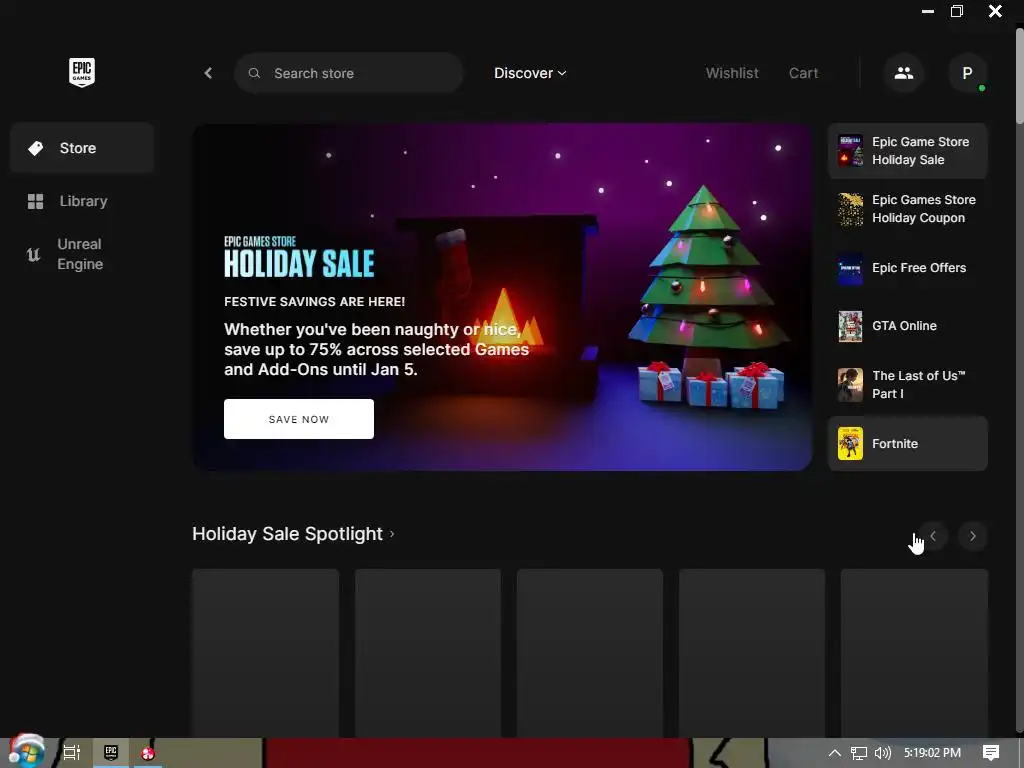This screenshot has width=1024, height=768.
Task: Click the Epic Games logo
Action: (82, 72)
